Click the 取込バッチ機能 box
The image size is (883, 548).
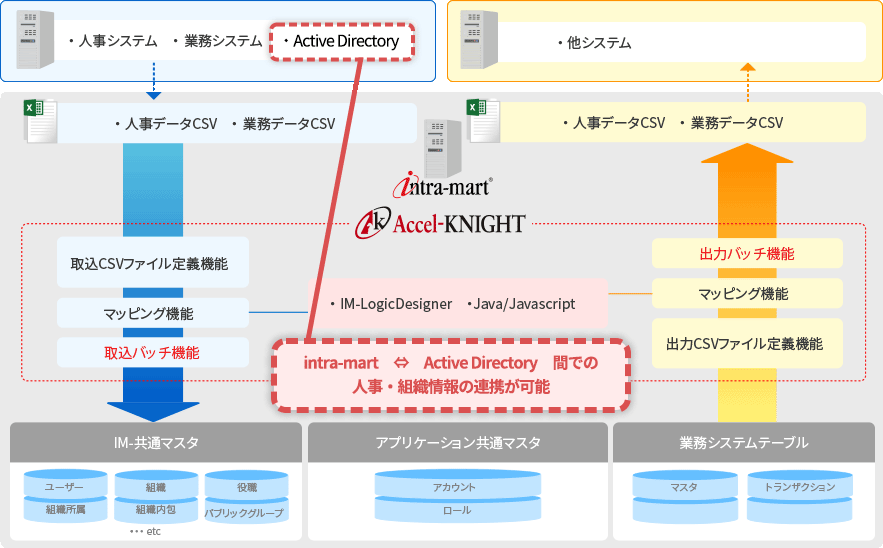pyautogui.click(x=153, y=353)
